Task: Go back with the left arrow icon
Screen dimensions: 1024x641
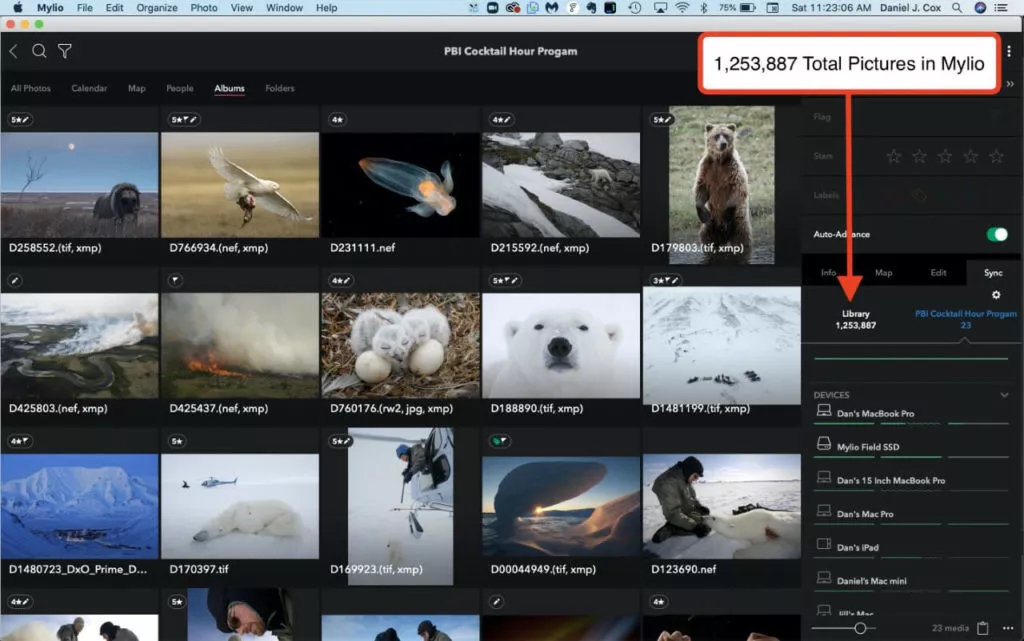Action: tap(14, 51)
